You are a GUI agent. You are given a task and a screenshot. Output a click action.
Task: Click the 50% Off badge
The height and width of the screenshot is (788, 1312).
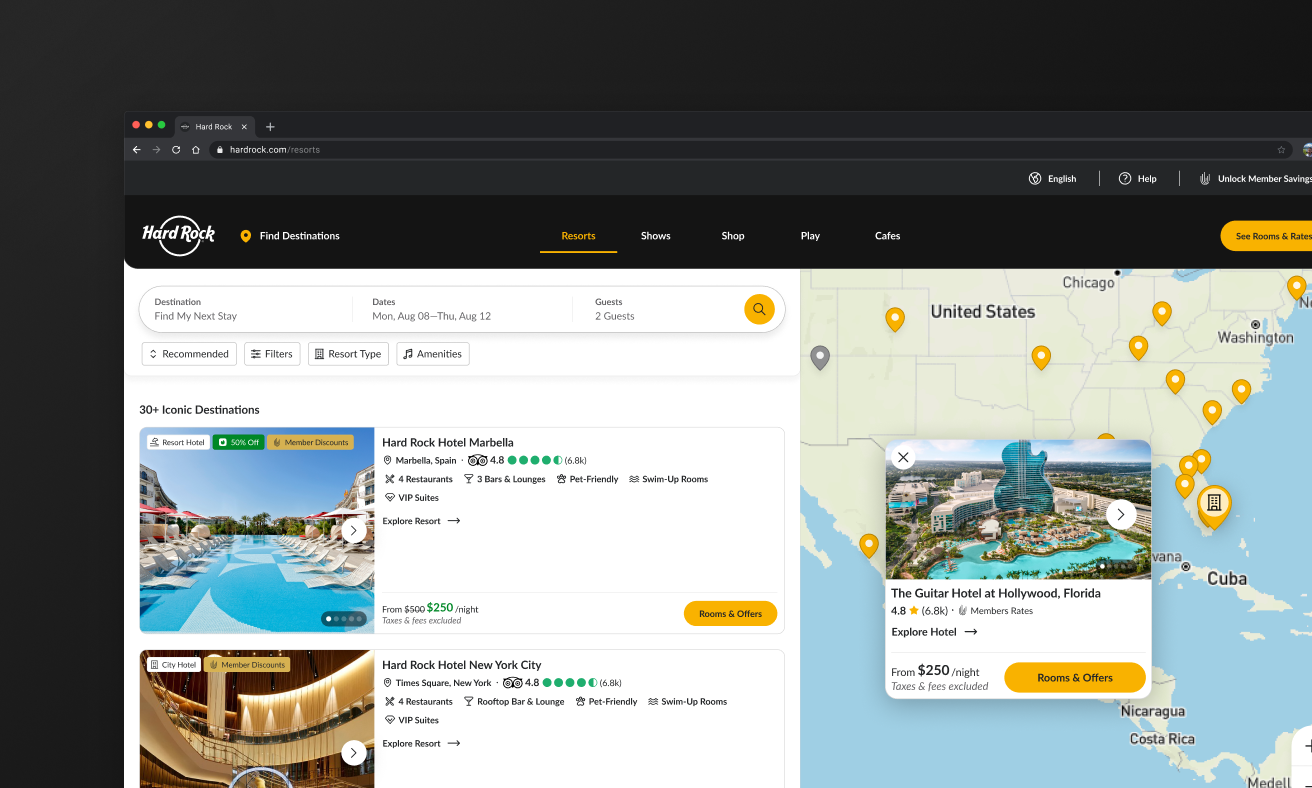[x=238, y=442]
